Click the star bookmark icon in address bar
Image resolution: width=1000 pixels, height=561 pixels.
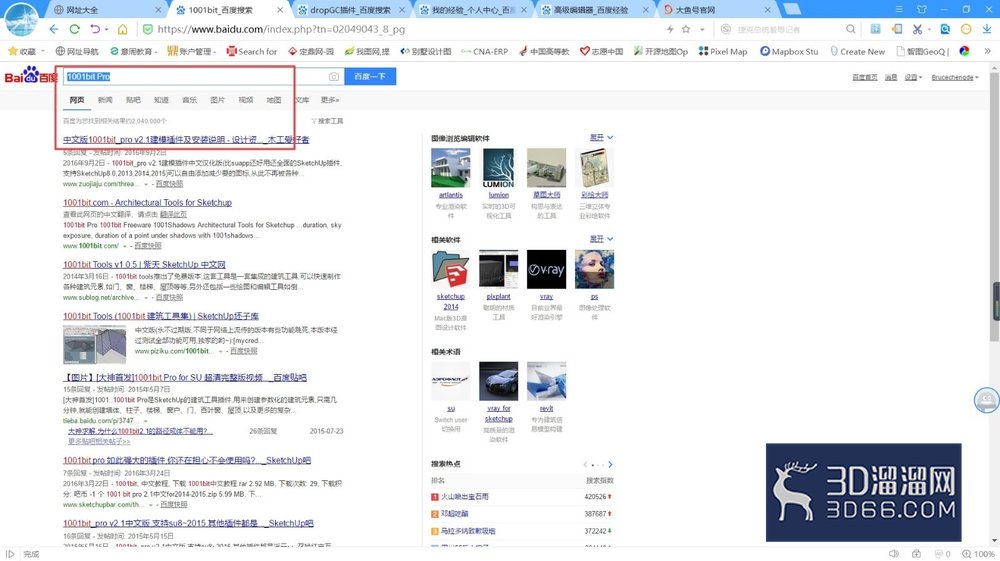pos(686,29)
